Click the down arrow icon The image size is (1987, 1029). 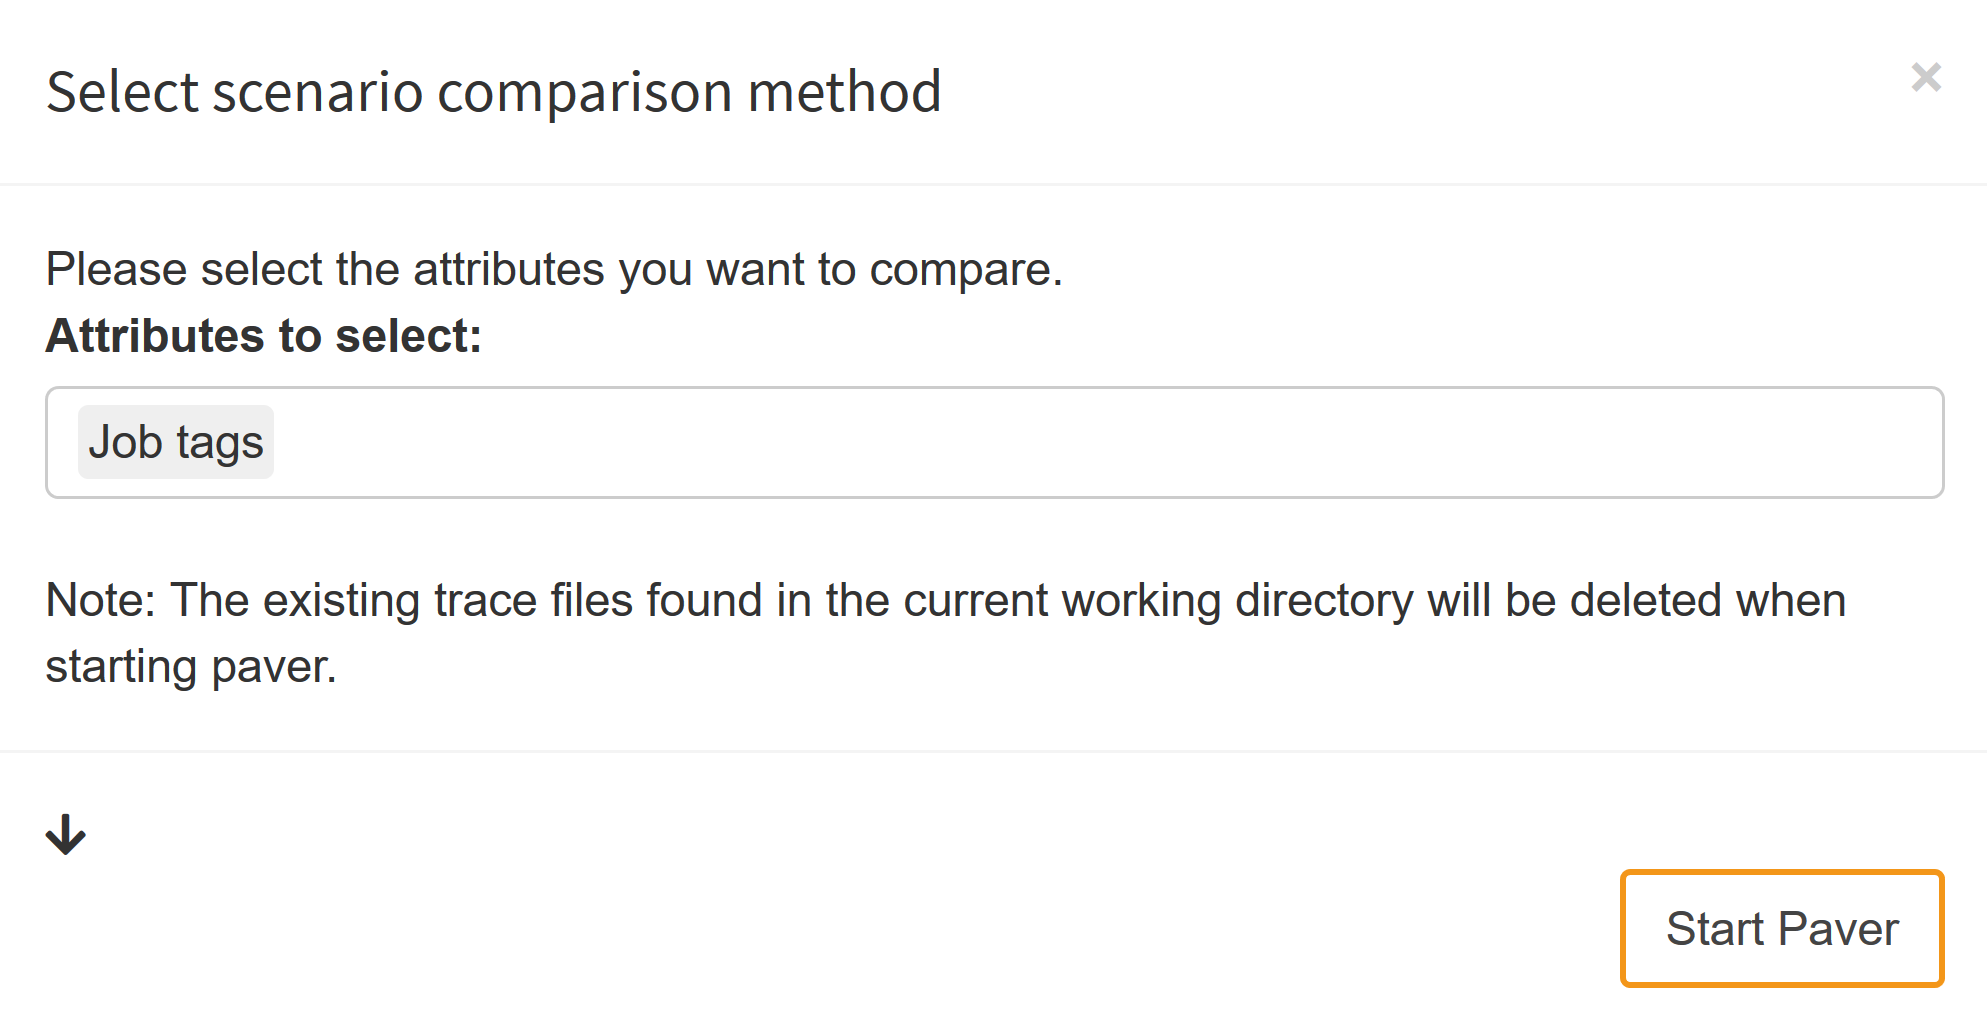(x=66, y=834)
